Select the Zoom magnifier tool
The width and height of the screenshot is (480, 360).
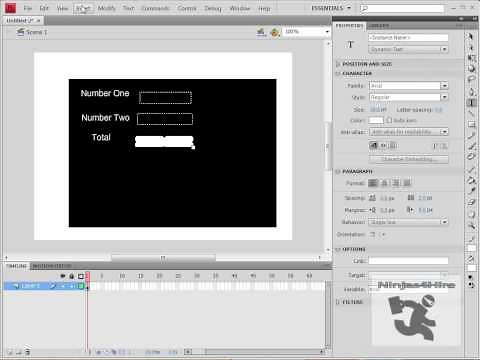coord(471,226)
